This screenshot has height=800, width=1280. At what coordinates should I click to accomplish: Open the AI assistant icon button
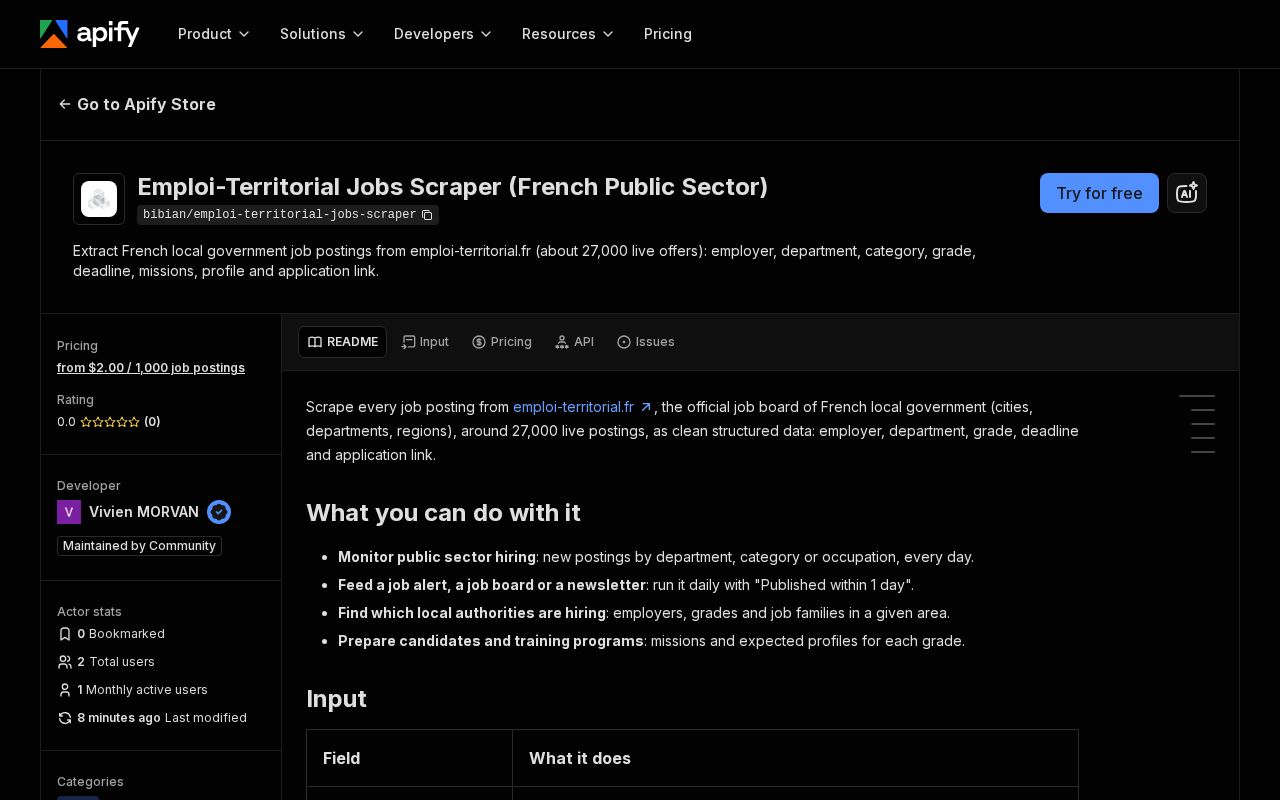click(x=1187, y=193)
